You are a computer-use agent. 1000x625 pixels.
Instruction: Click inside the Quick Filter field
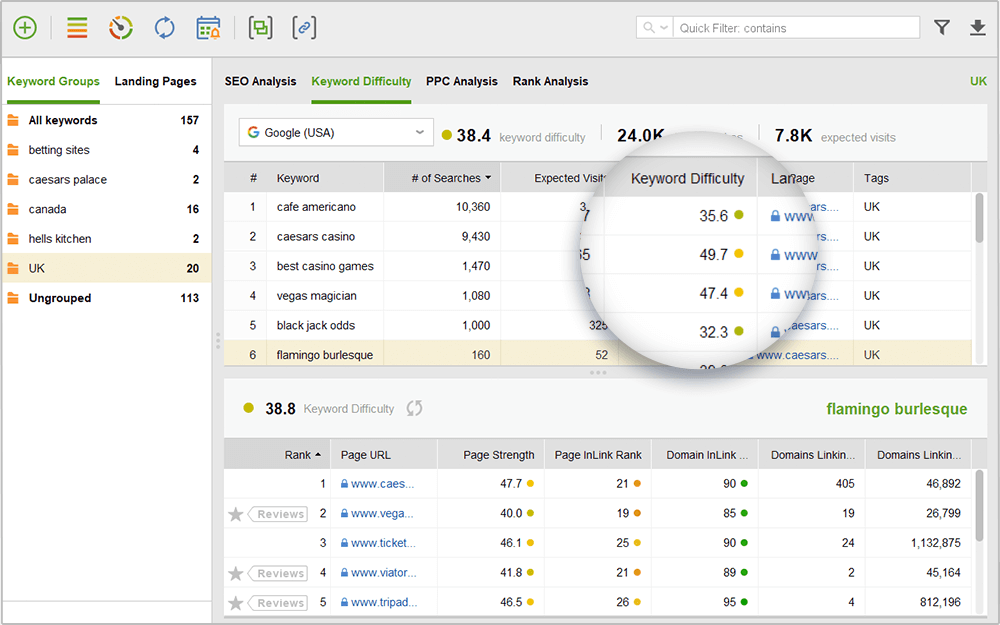(x=790, y=27)
